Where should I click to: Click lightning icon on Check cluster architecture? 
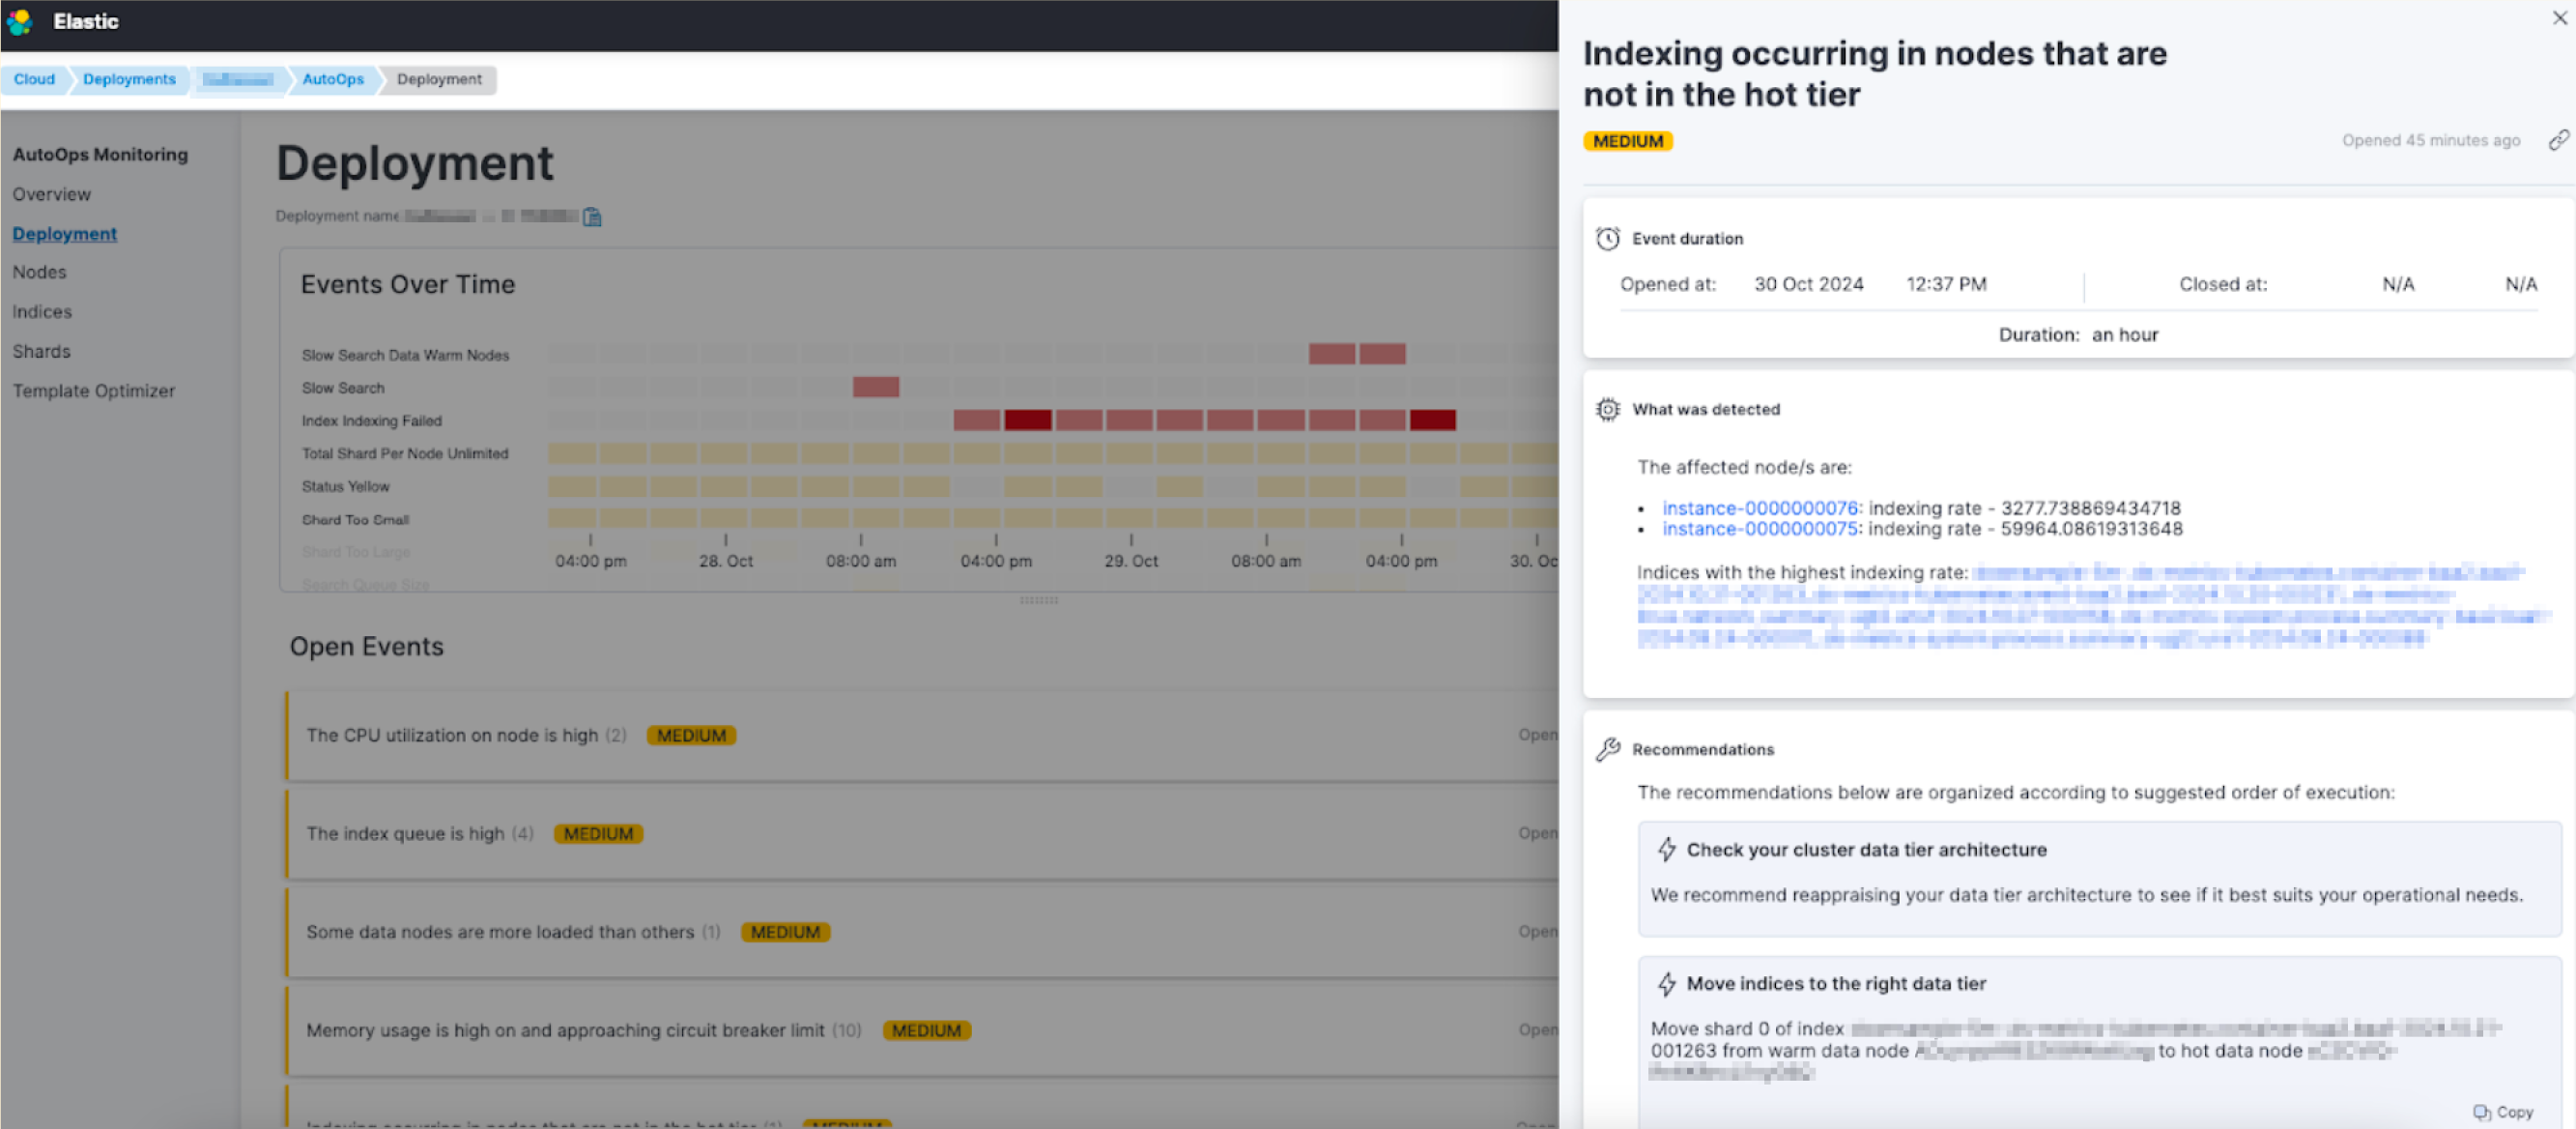(1666, 849)
